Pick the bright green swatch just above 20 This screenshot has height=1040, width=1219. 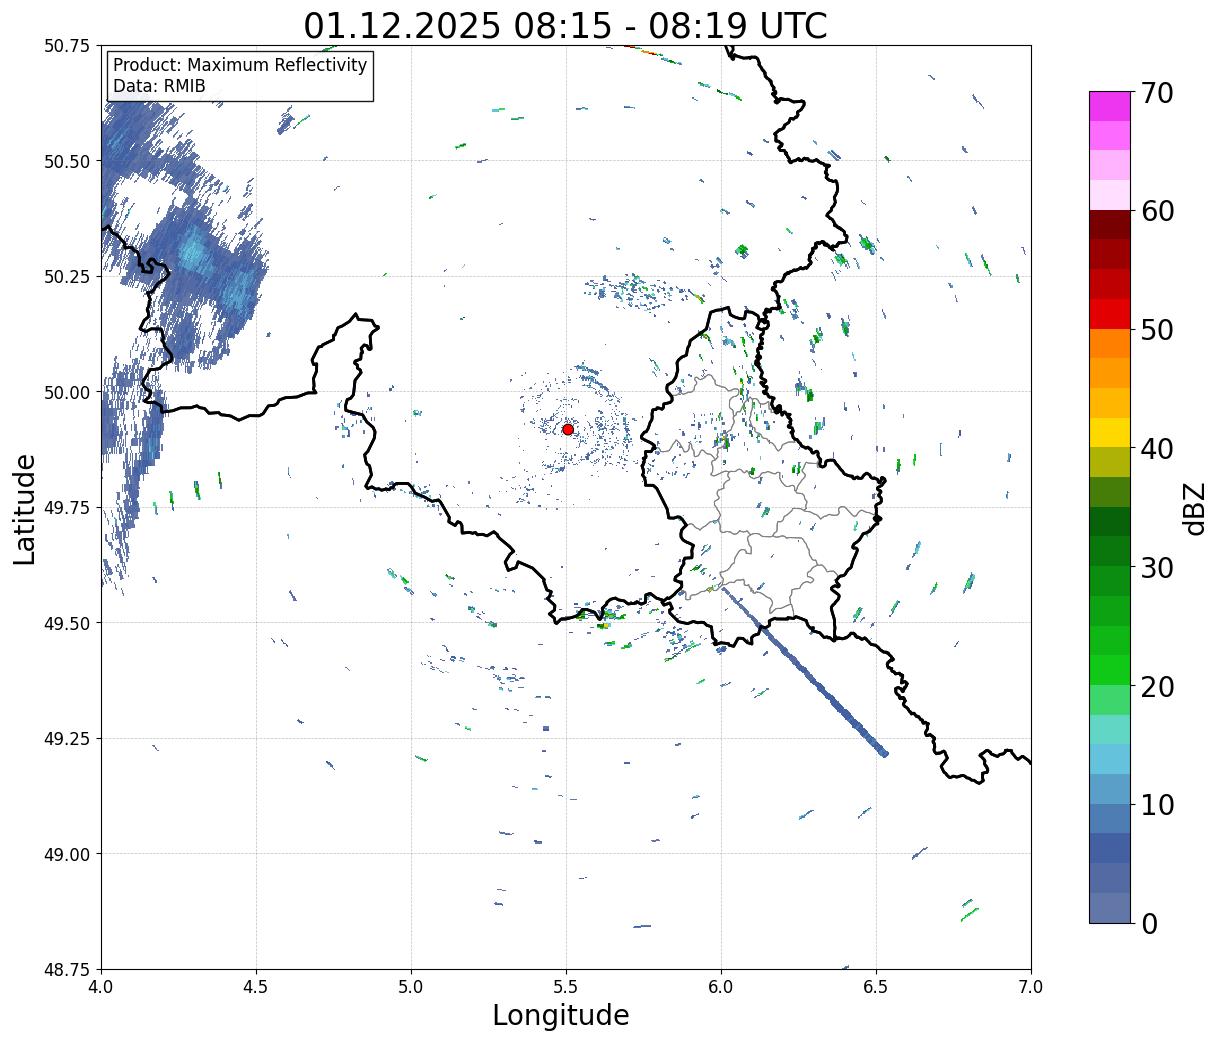pos(1110,669)
